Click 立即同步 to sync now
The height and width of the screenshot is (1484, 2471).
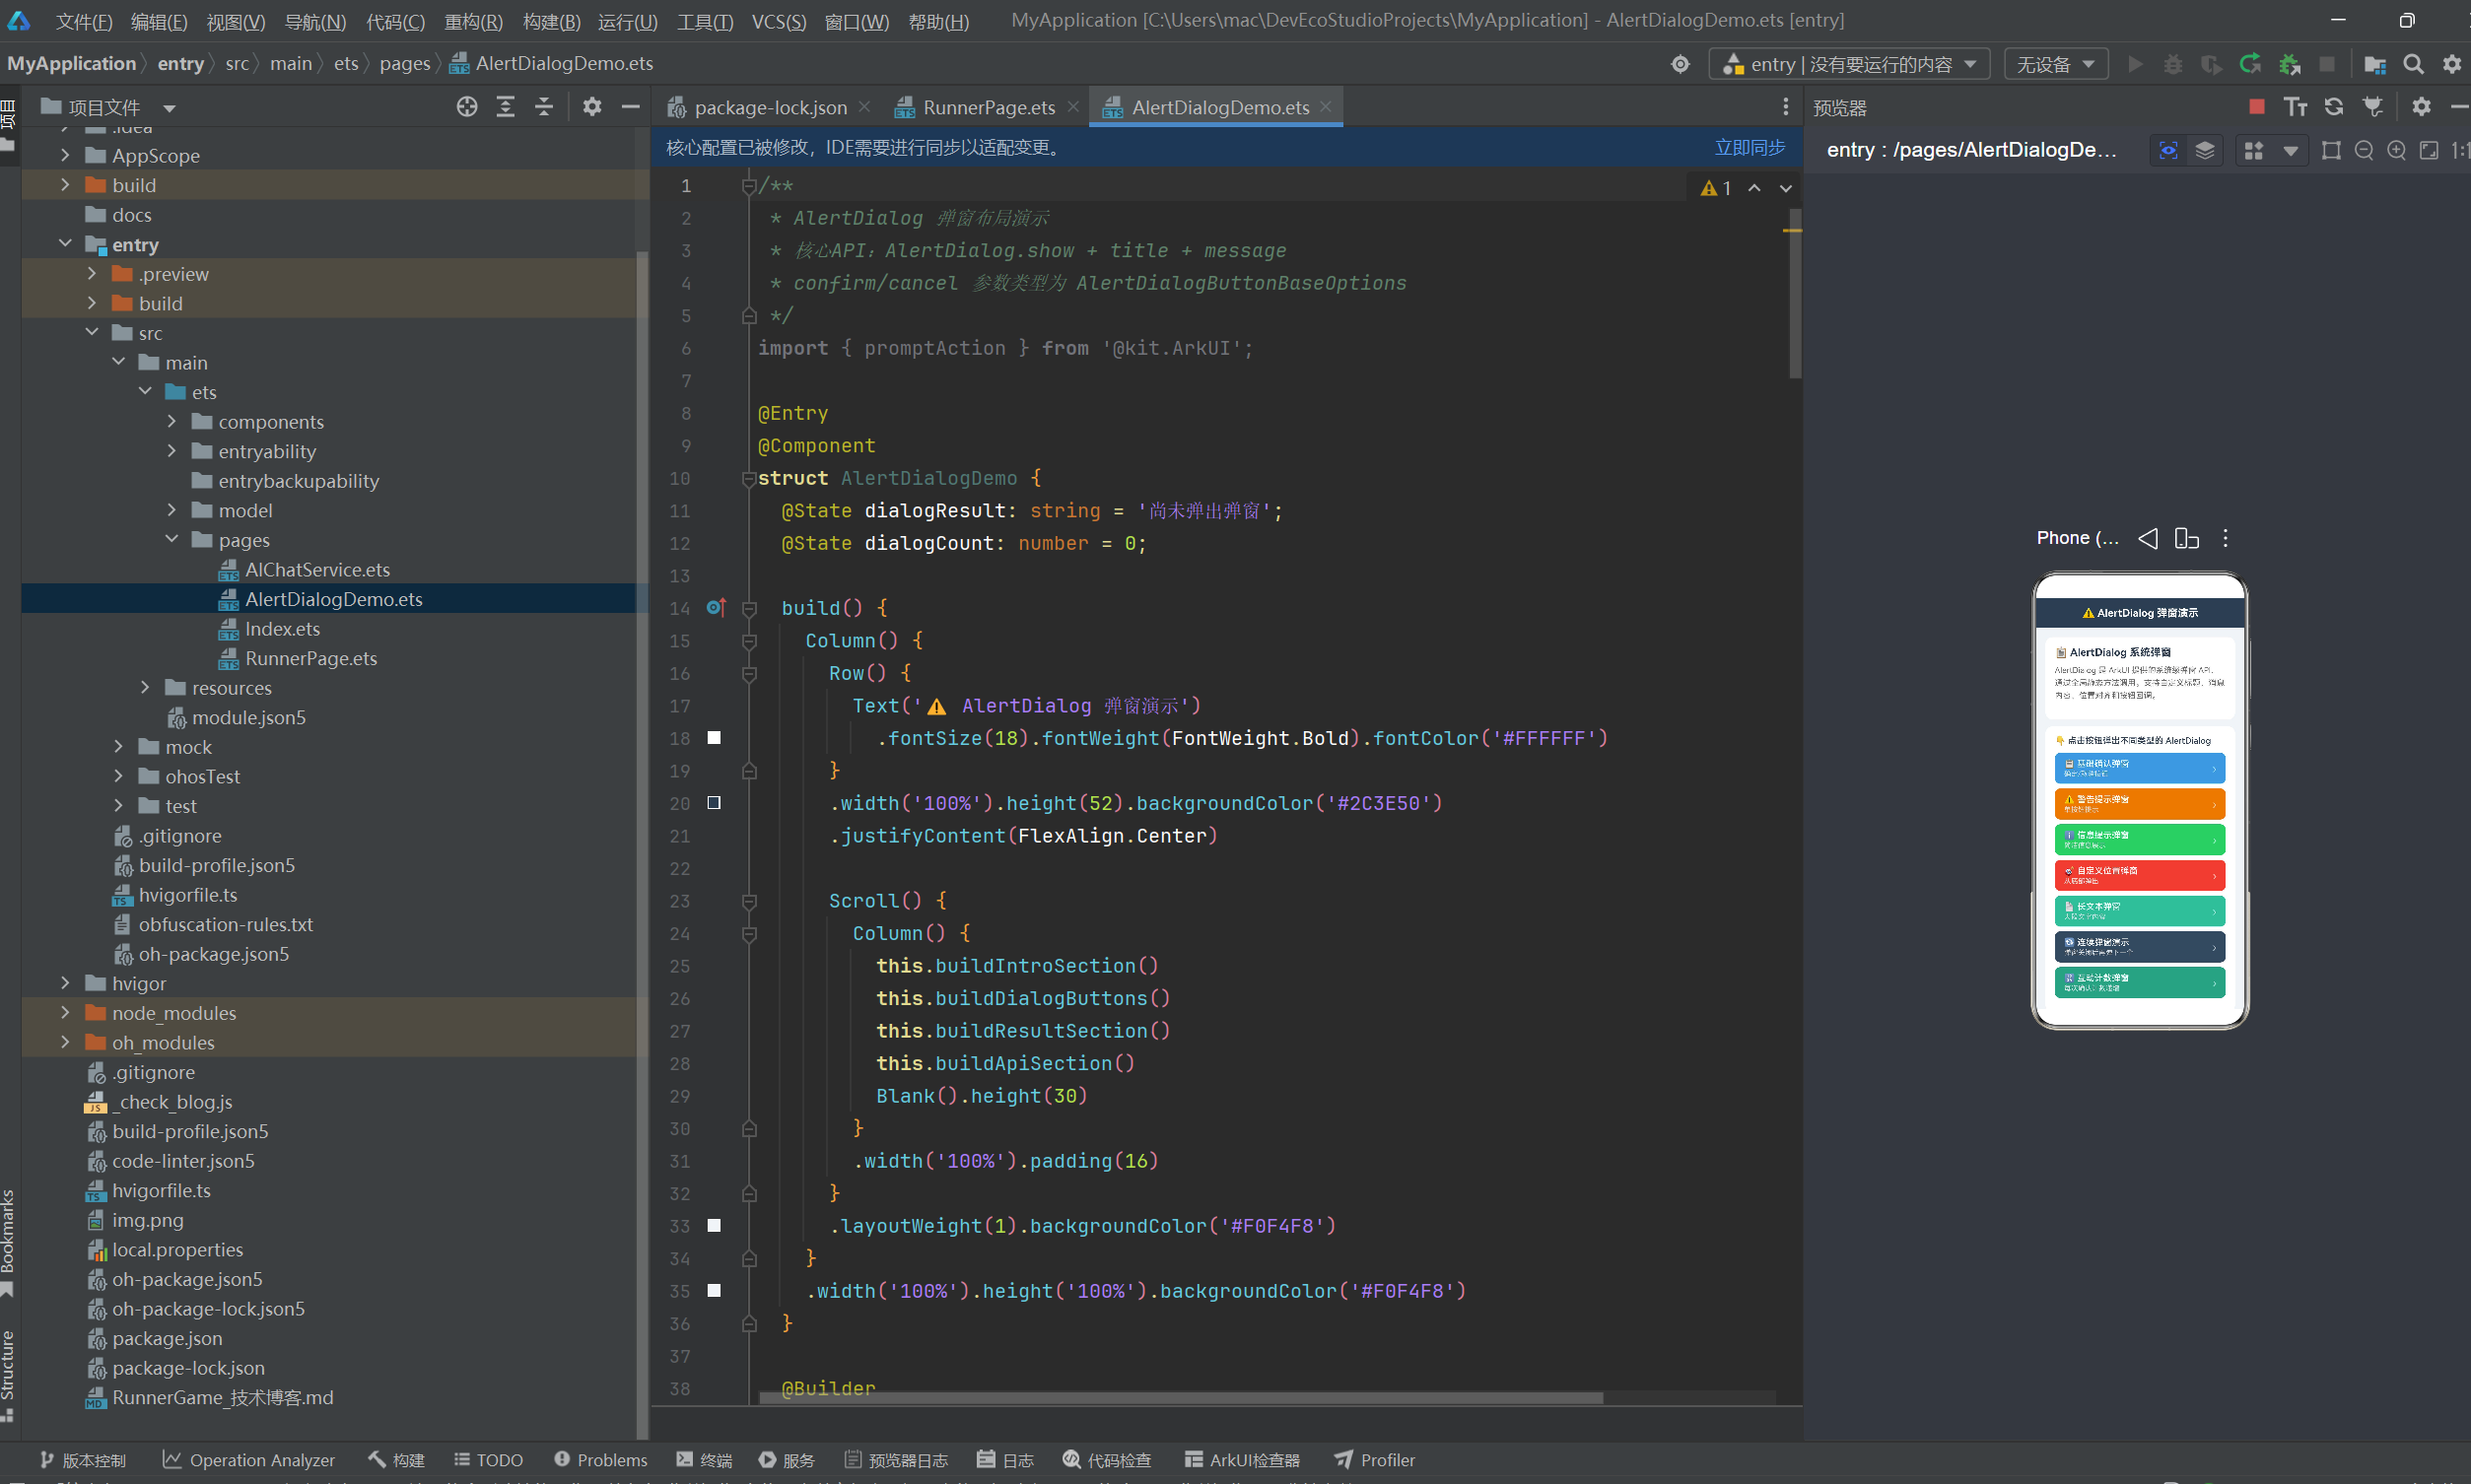[x=1749, y=147]
